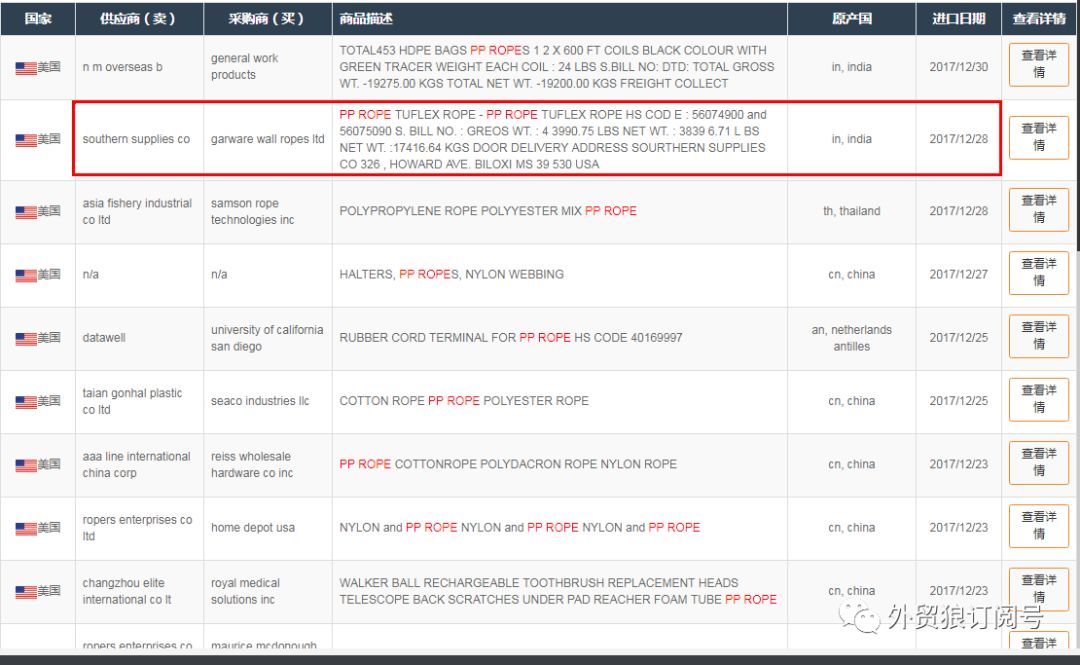This screenshot has width=1080, height=665.
Task: Select supplier 'aaa line international china corp'
Action: [136, 464]
